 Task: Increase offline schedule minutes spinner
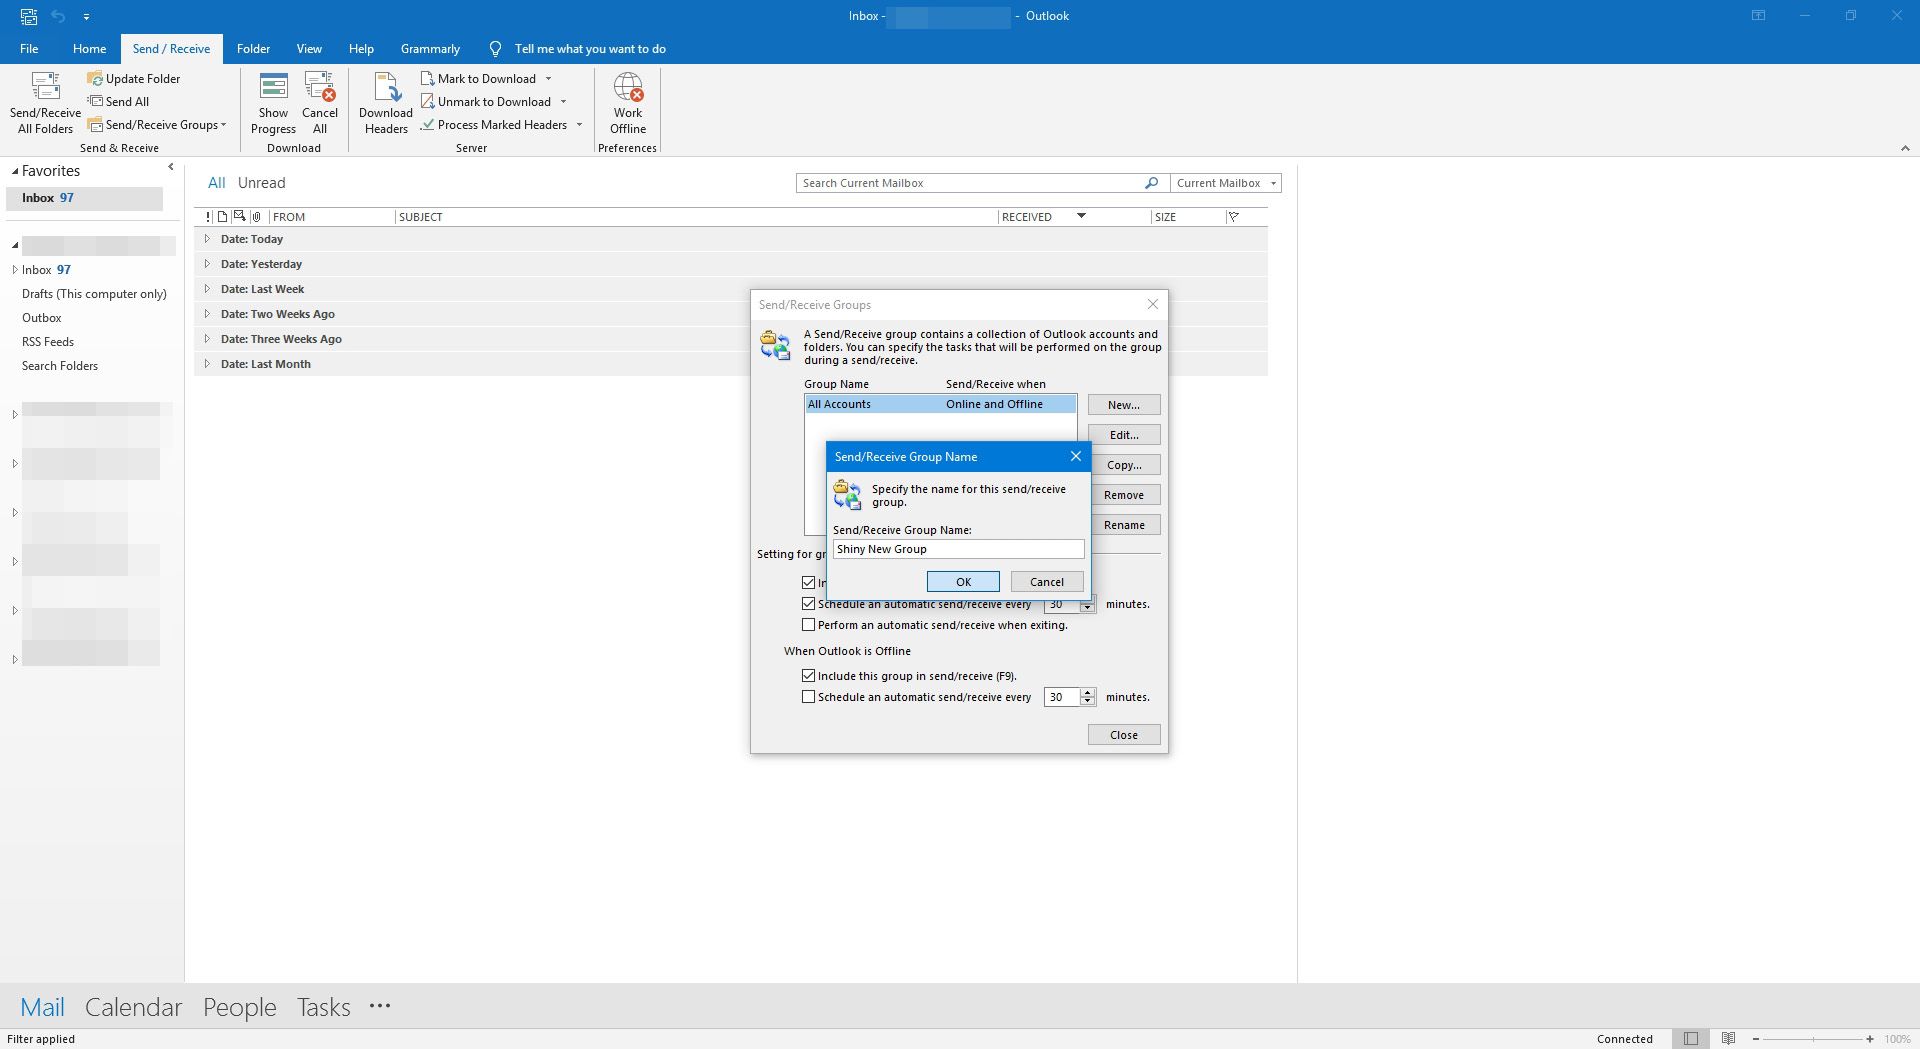(x=1088, y=692)
